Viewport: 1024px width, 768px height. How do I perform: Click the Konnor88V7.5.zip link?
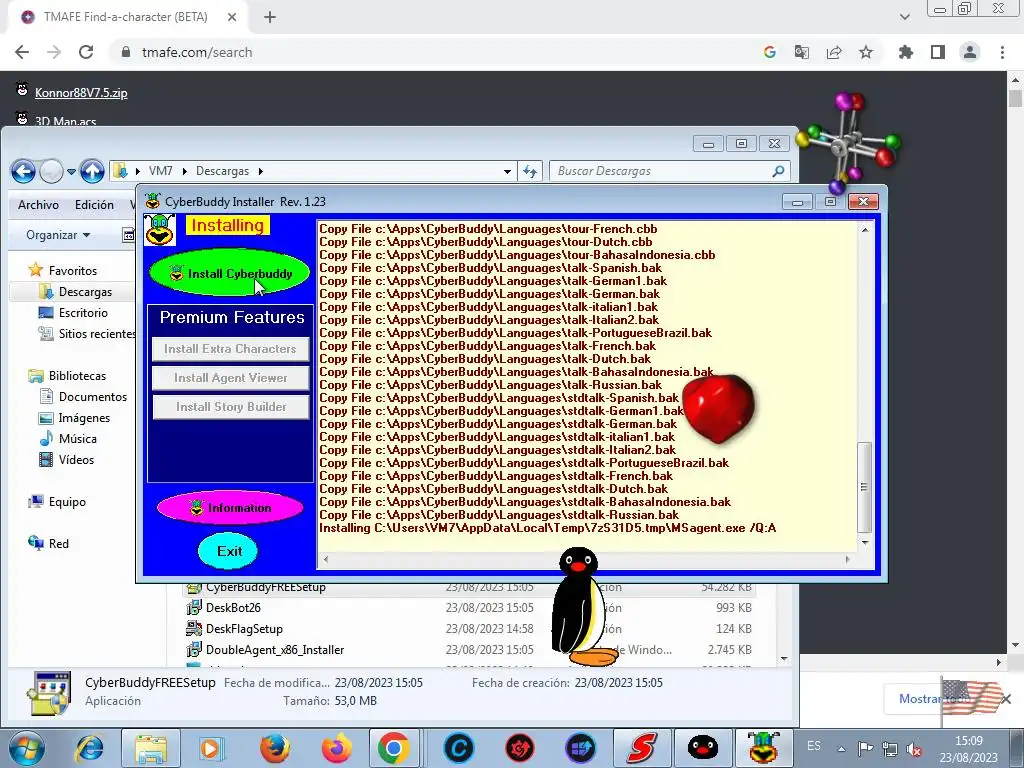[x=81, y=93]
